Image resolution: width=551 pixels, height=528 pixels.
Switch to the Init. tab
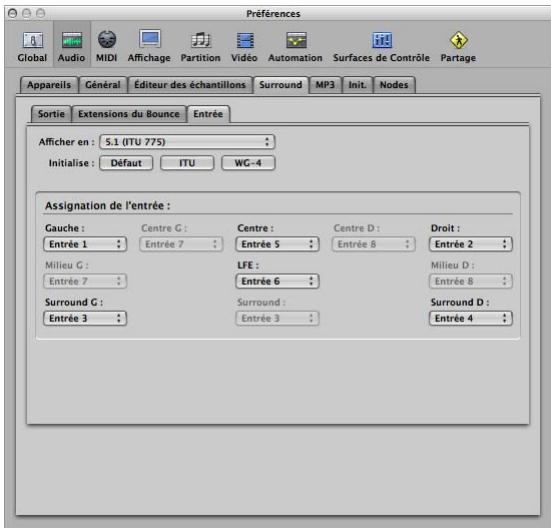click(357, 85)
